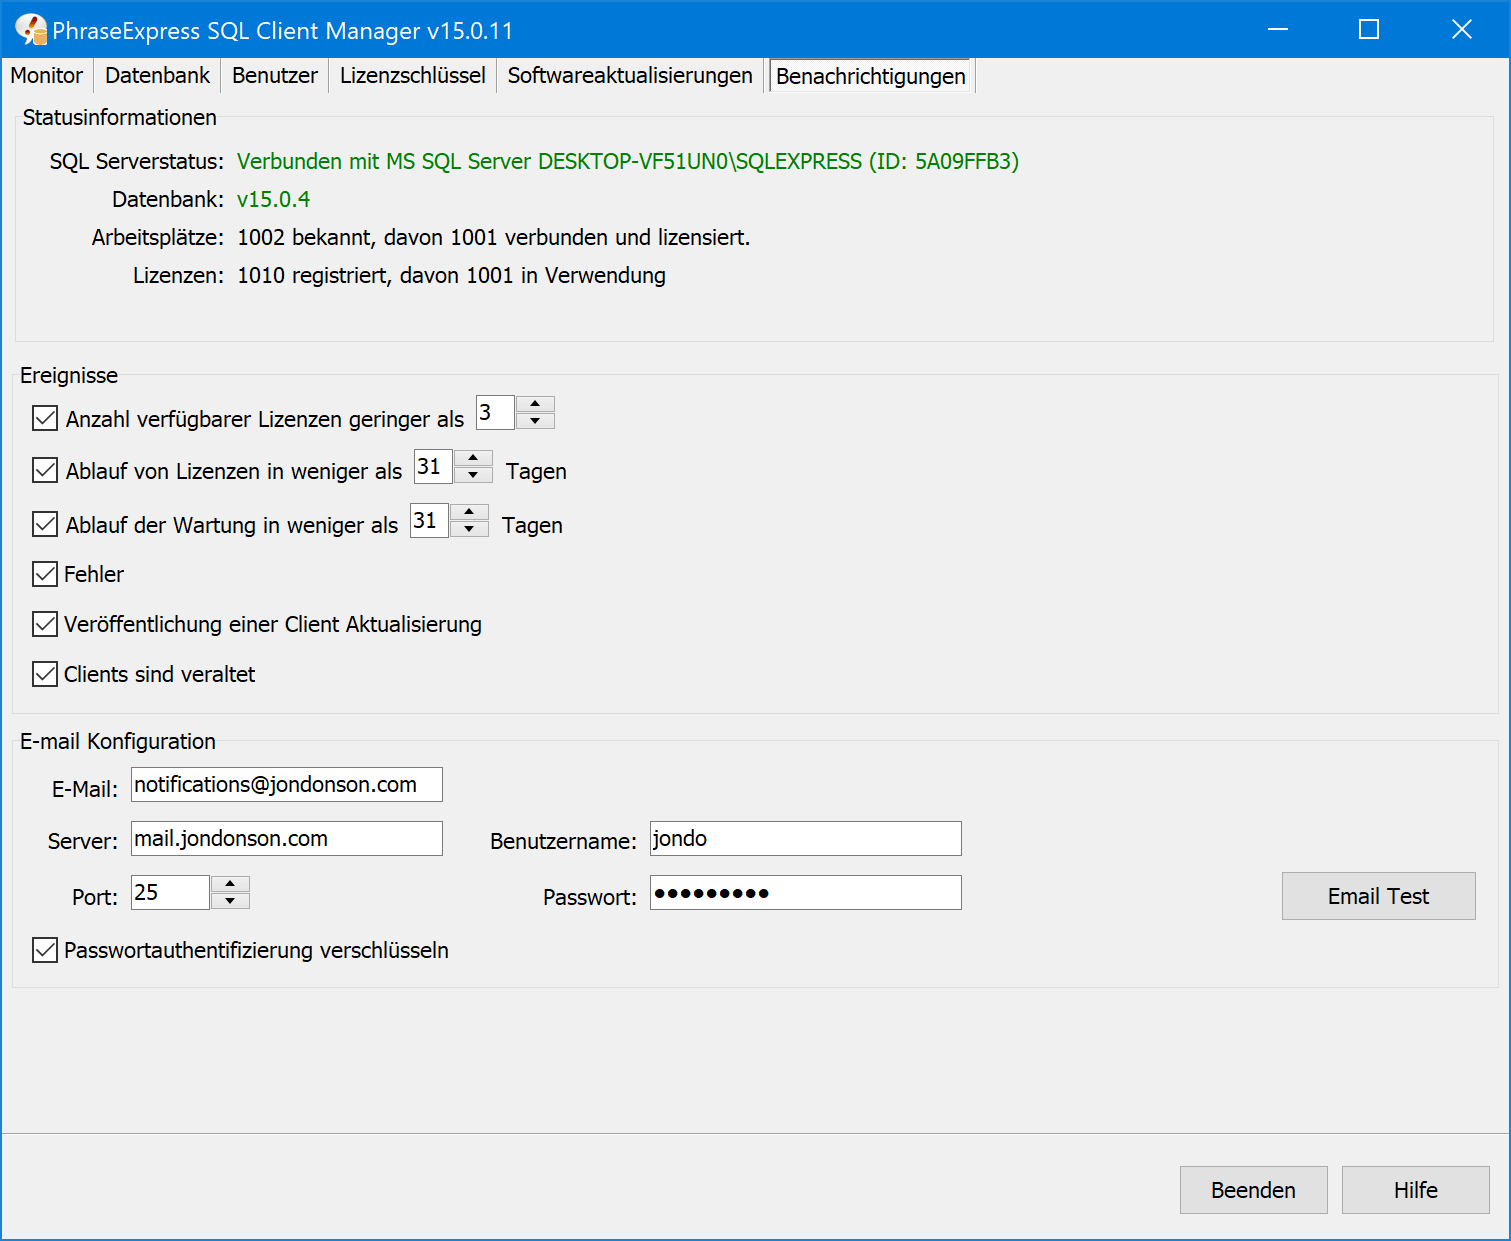The height and width of the screenshot is (1241, 1511).
Task: Increase Ablauf von Lizenzen days with up arrow
Action: click(473, 458)
